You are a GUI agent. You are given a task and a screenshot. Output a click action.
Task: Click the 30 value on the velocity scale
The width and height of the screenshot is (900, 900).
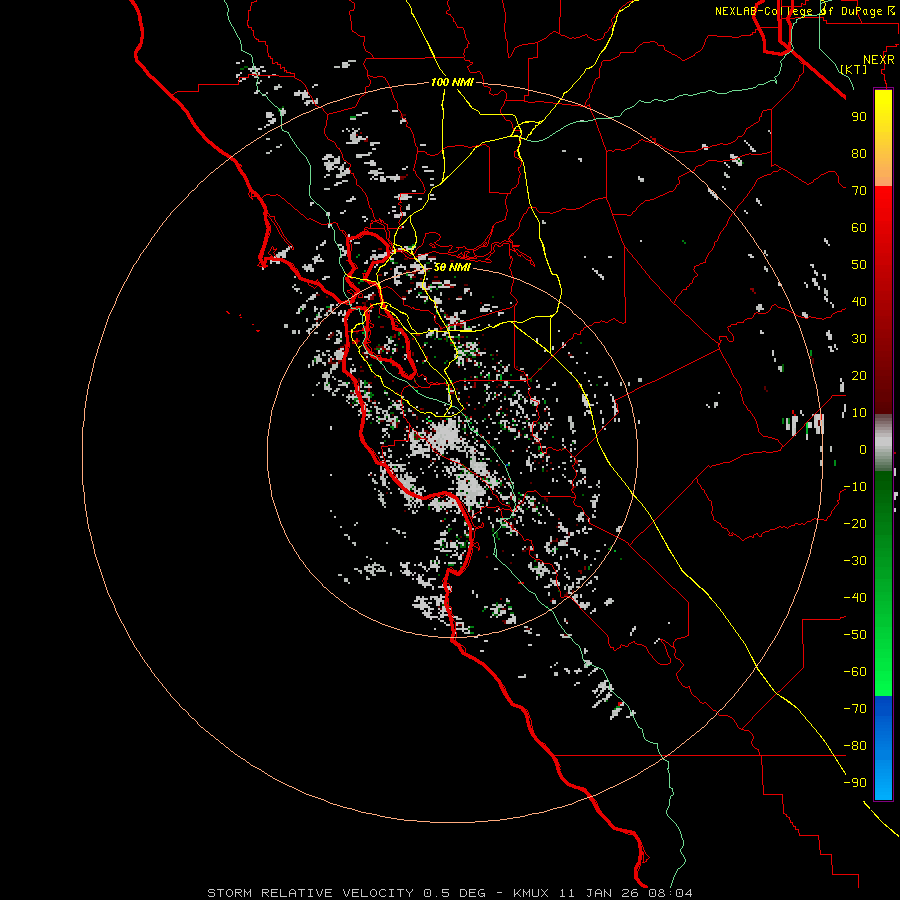(x=859, y=339)
